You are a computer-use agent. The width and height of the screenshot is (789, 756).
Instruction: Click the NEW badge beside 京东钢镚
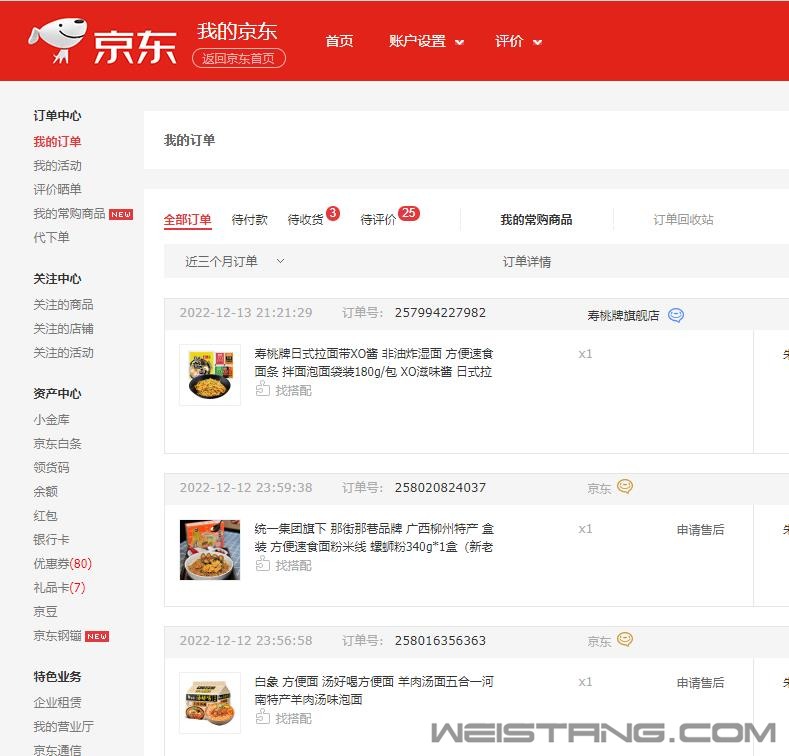pos(97,637)
